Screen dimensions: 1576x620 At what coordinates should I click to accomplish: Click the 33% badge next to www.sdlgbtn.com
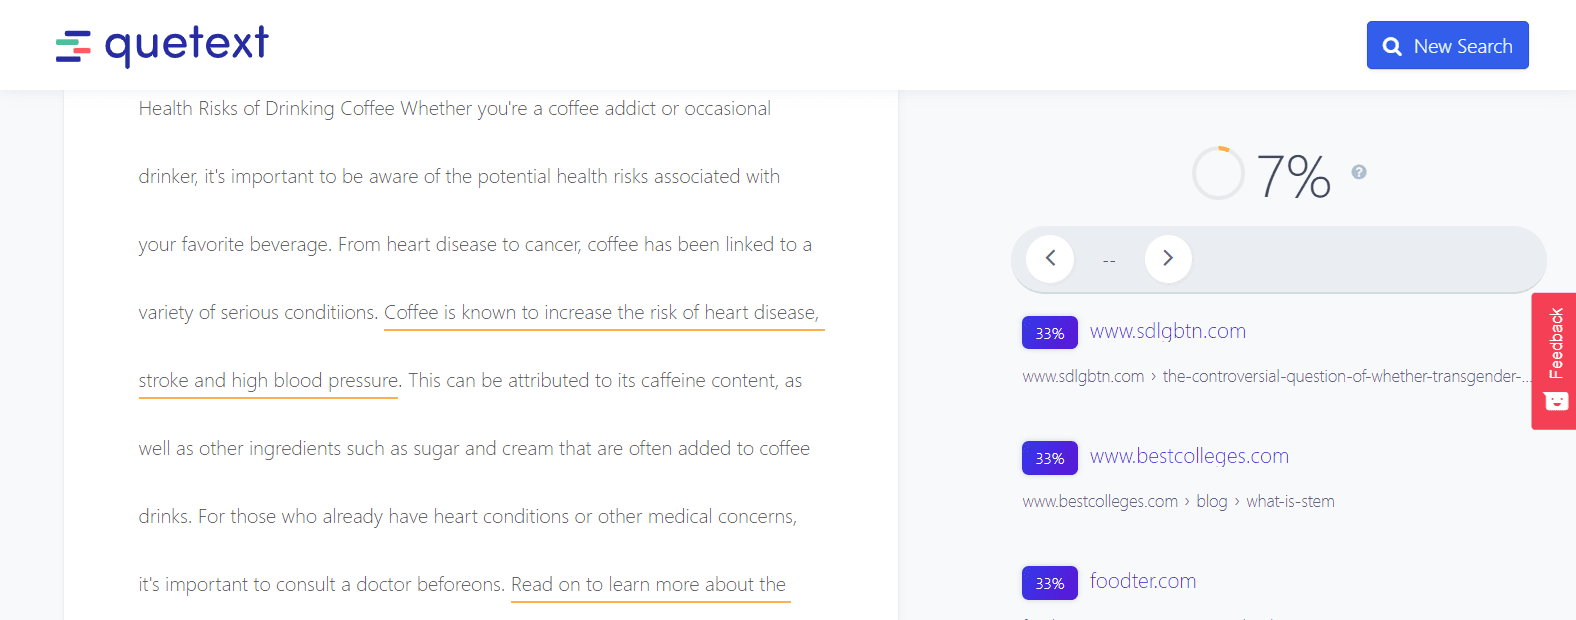coord(1049,333)
